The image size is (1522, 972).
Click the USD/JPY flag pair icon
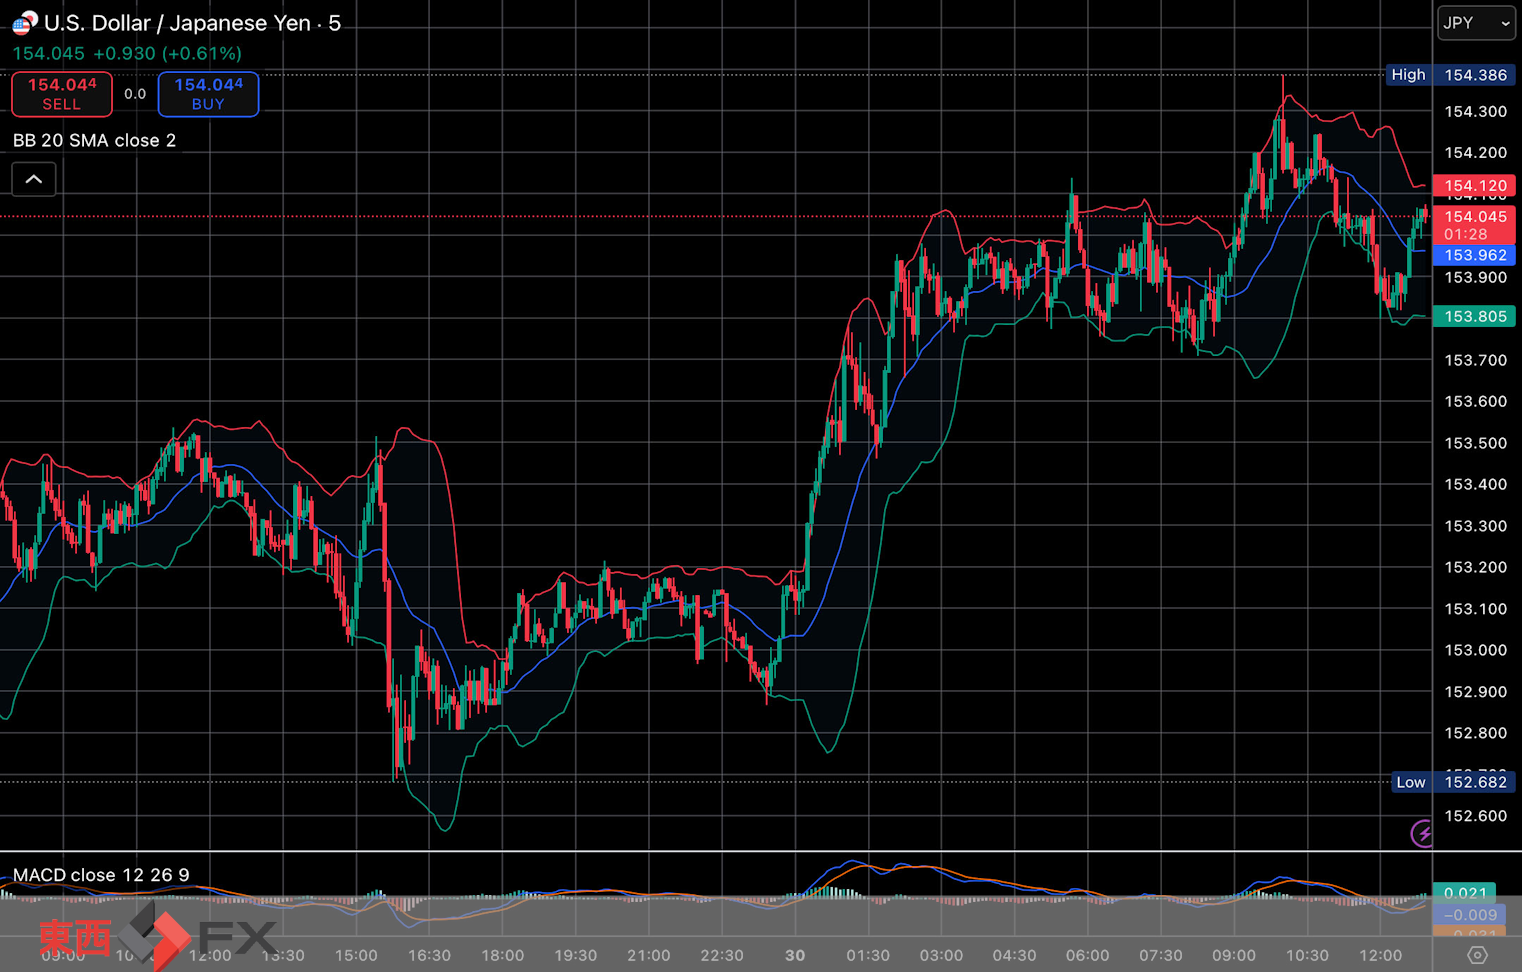coord(24,22)
